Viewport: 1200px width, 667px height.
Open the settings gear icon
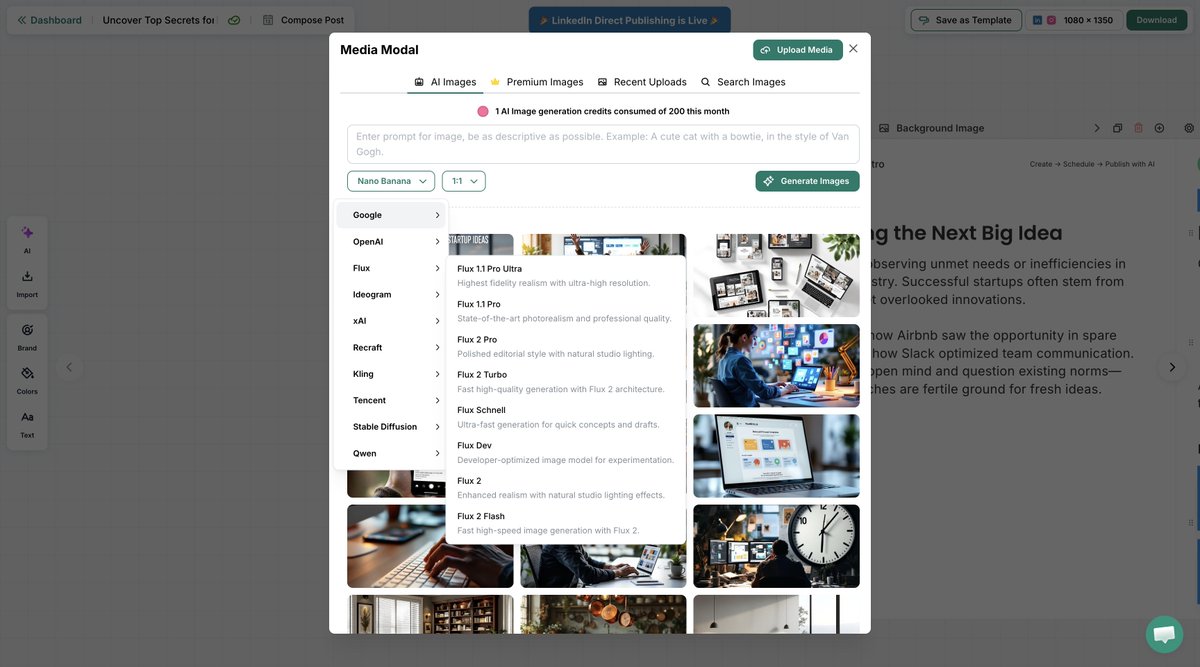(x=1189, y=128)
